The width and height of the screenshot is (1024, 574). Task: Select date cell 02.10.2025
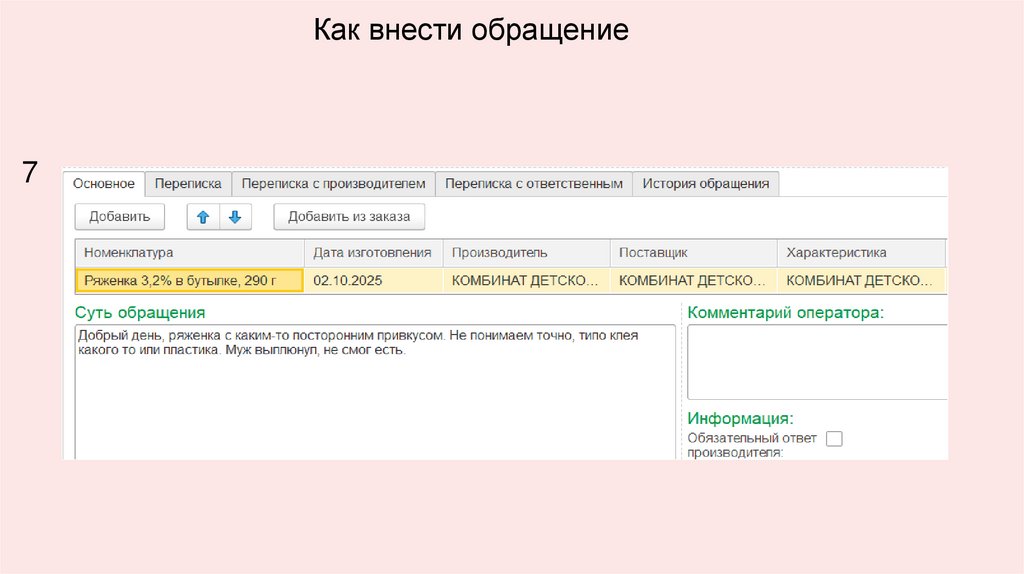(x=374, y=281)
